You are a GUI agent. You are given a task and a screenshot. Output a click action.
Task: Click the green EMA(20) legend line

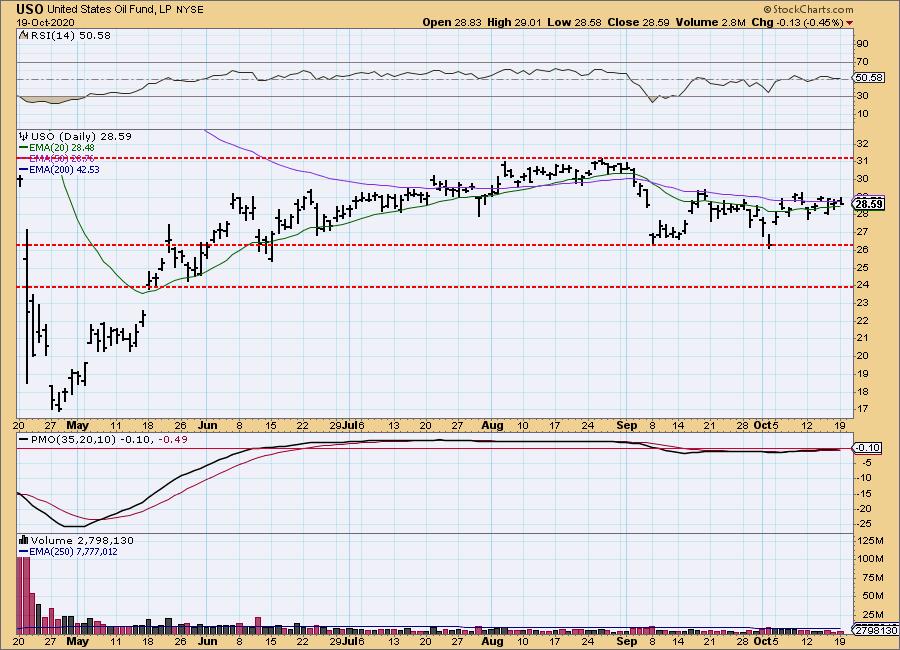tap(24, 148)
